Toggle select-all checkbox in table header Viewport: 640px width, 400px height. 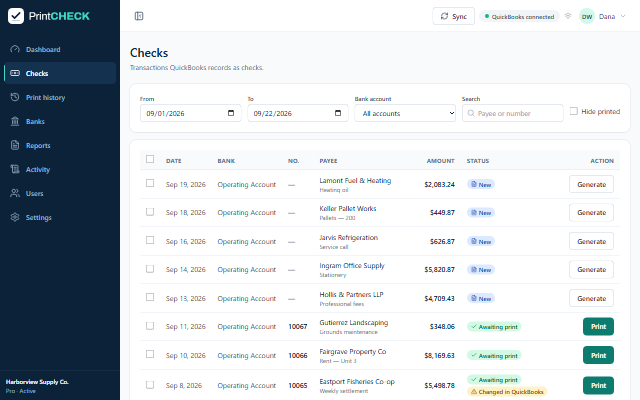pos(150,159)
